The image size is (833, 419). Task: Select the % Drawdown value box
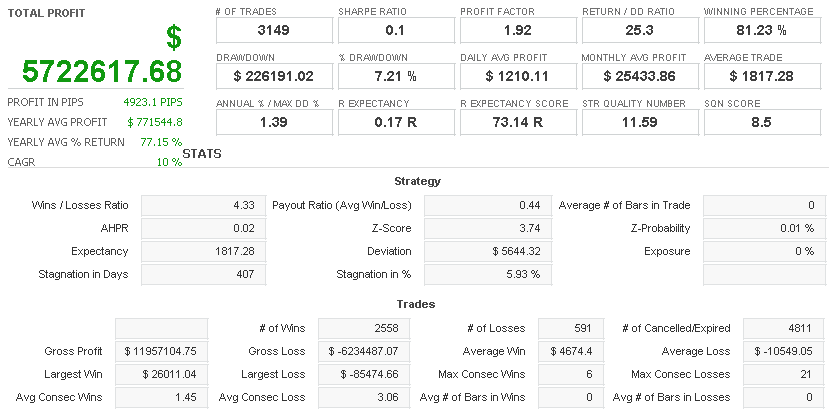(x=395, y=75)
